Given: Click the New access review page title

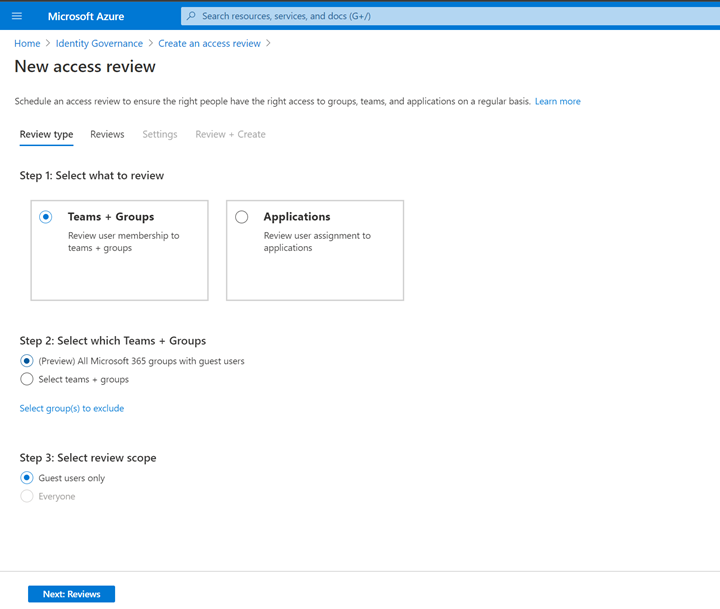Looking at the screenshot, I should 85,67.
